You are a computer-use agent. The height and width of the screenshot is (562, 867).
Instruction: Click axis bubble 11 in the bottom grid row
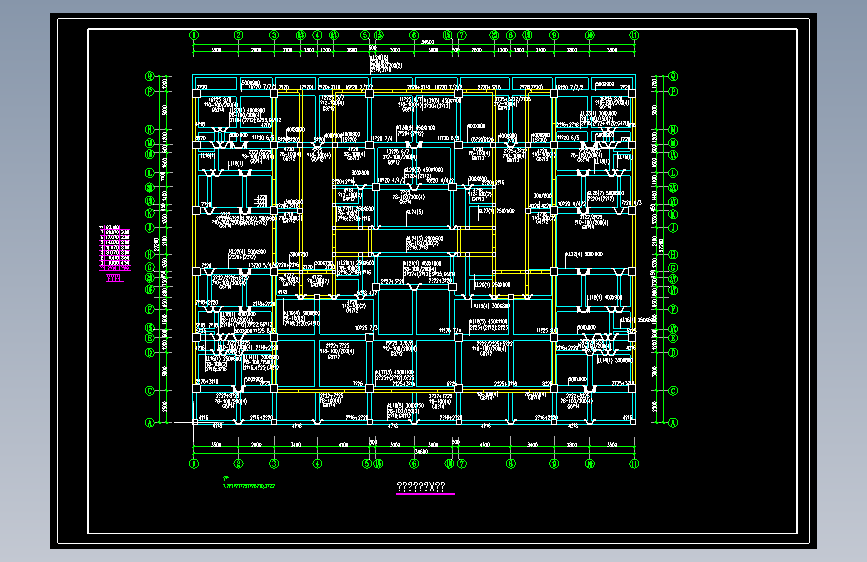[634, 464]
